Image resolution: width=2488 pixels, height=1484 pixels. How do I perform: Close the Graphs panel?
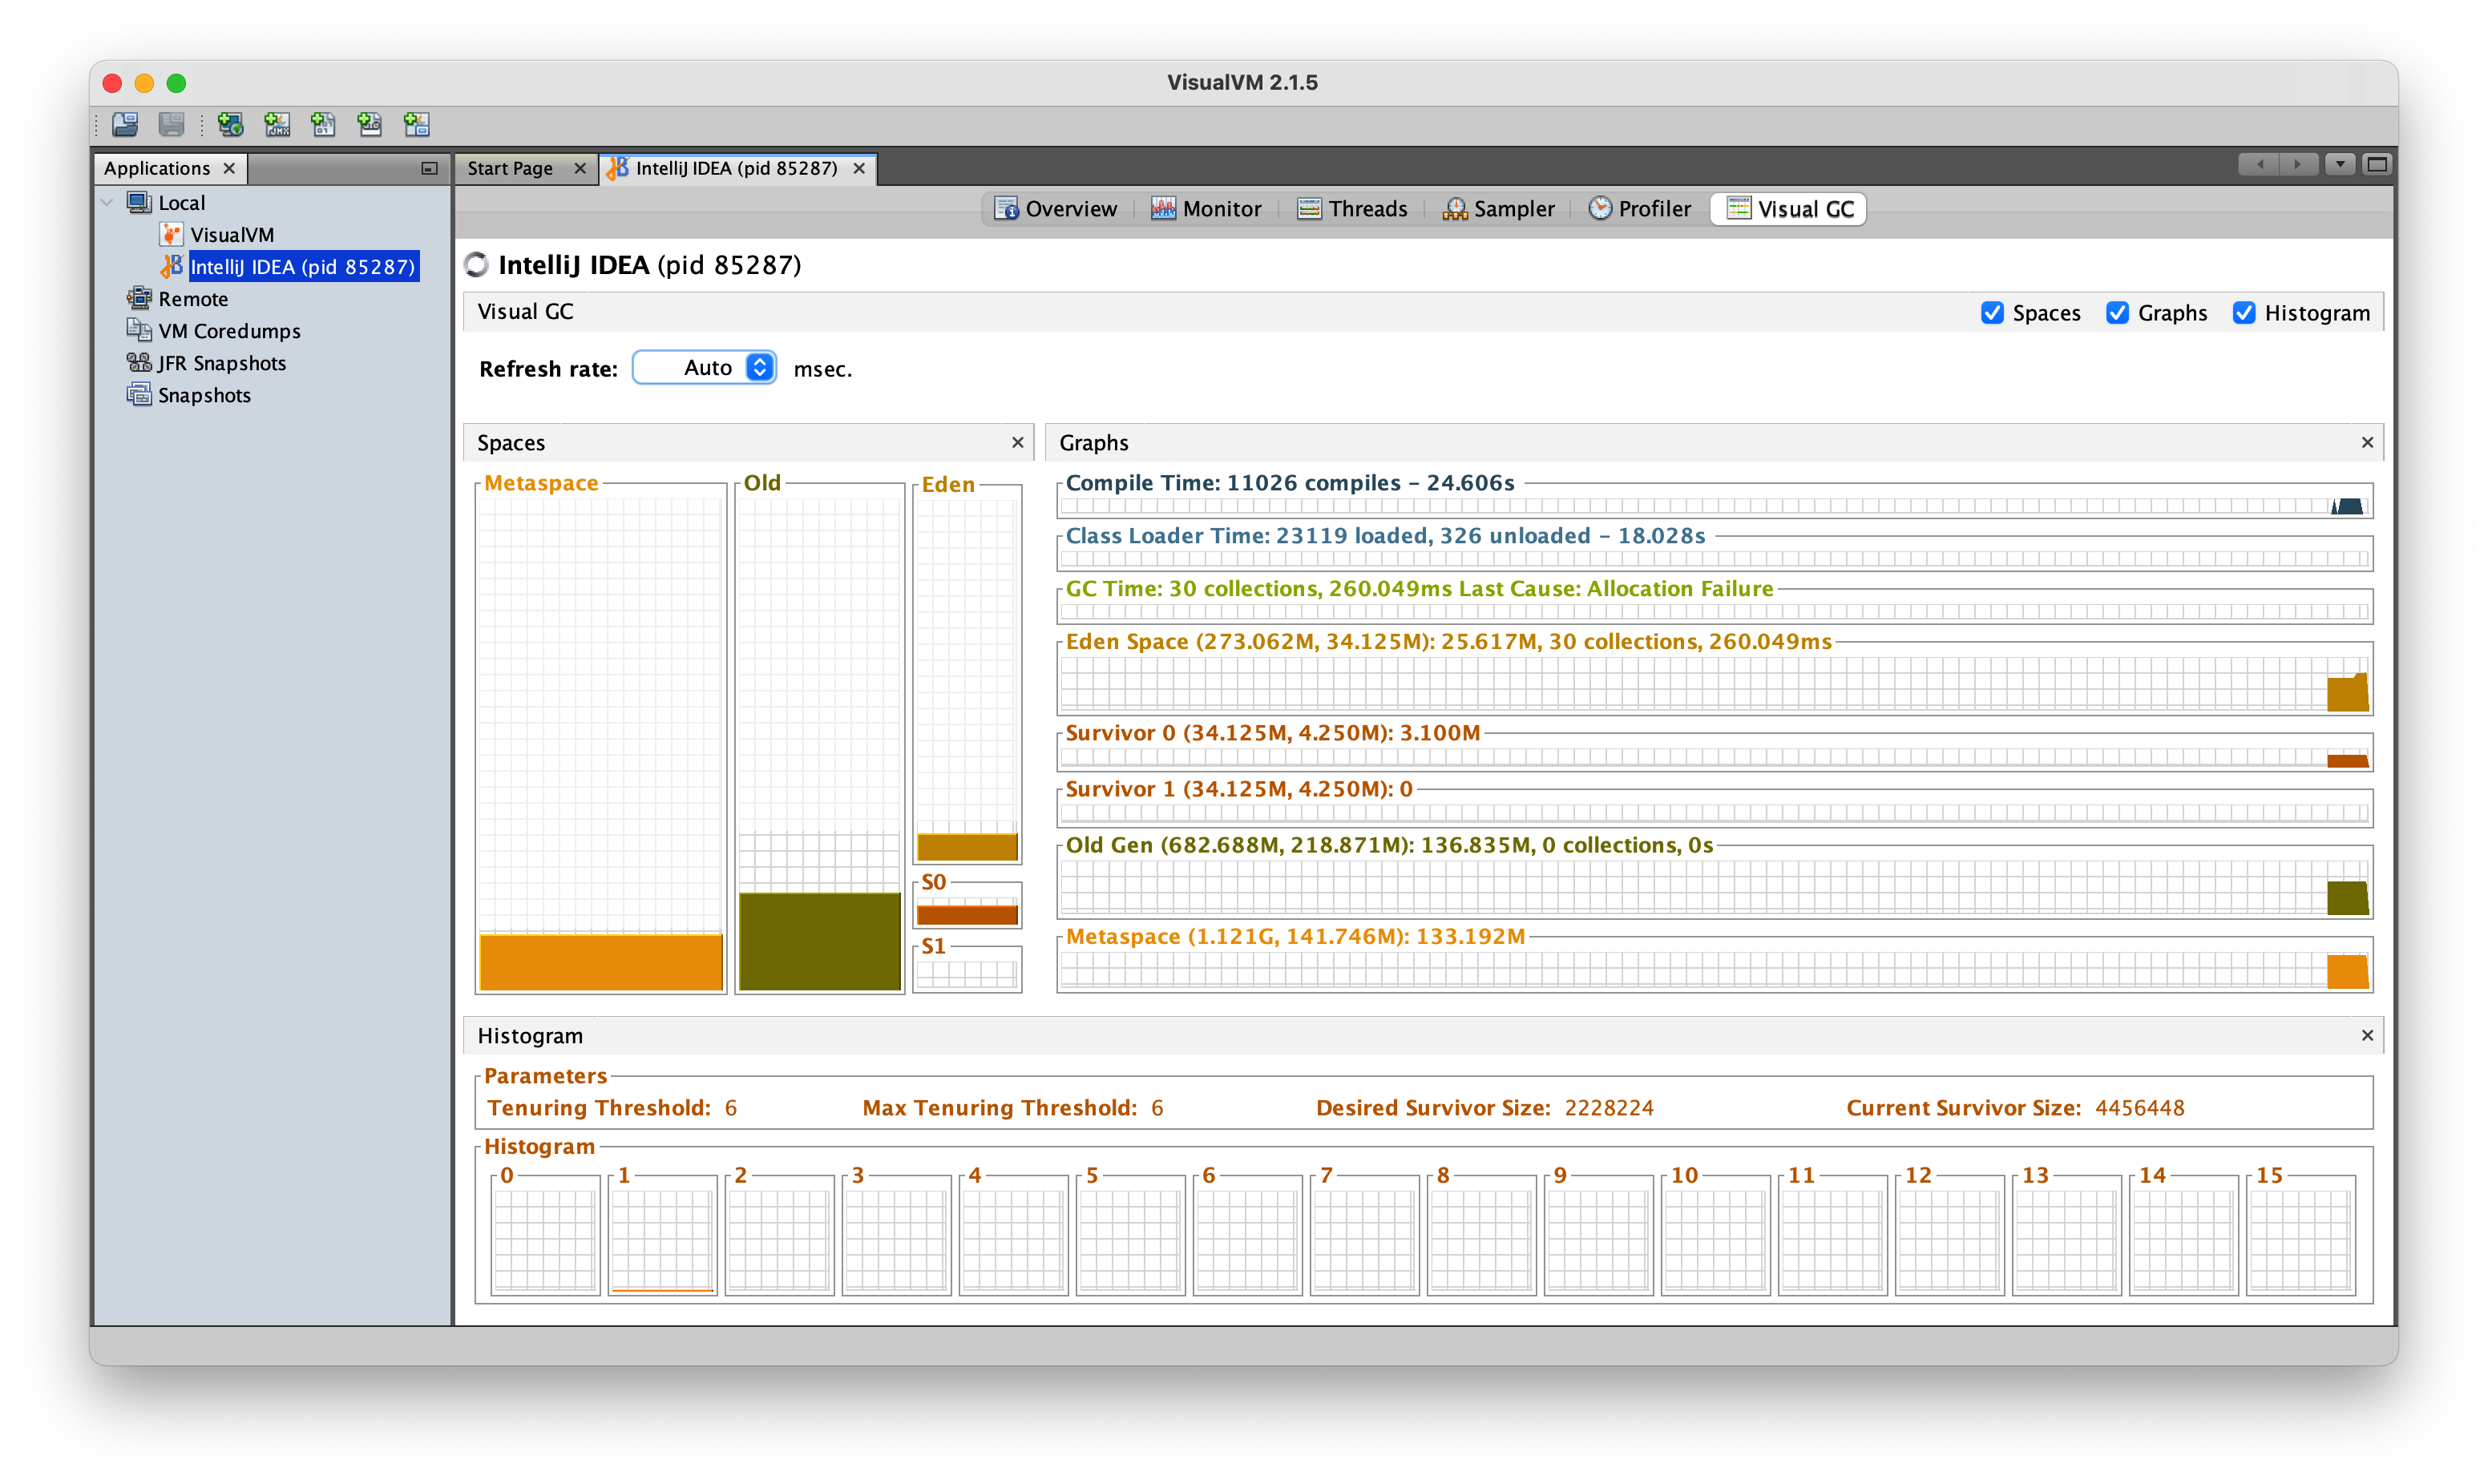(2367, 442)
